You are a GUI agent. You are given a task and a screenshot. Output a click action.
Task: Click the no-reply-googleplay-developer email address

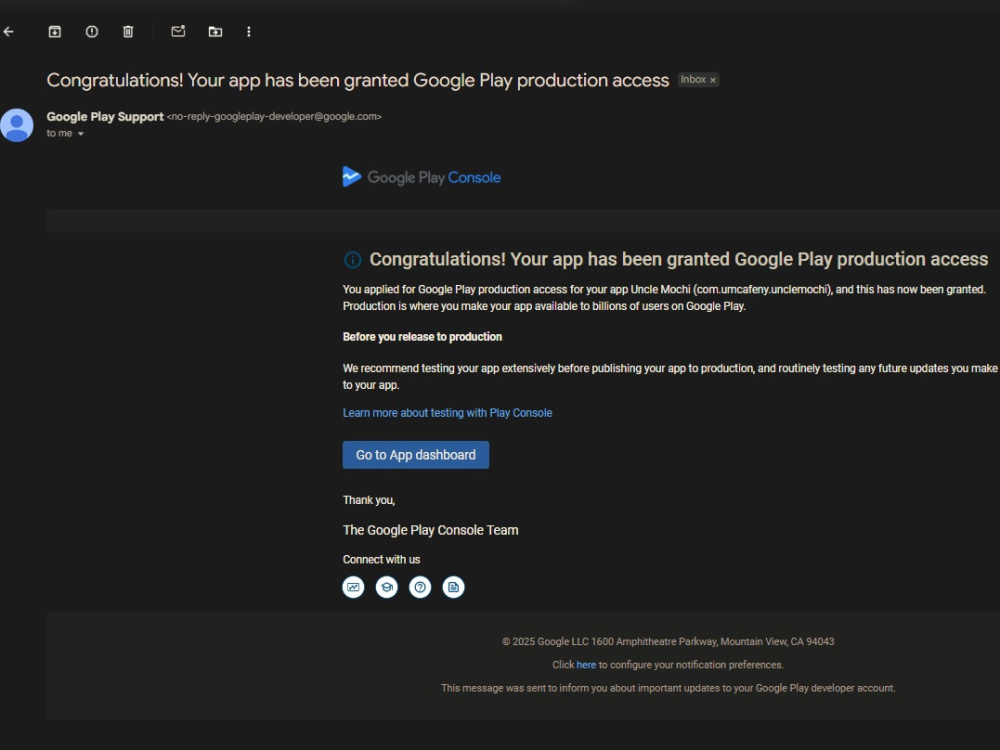pyautogui.click(x=274, y=117)
